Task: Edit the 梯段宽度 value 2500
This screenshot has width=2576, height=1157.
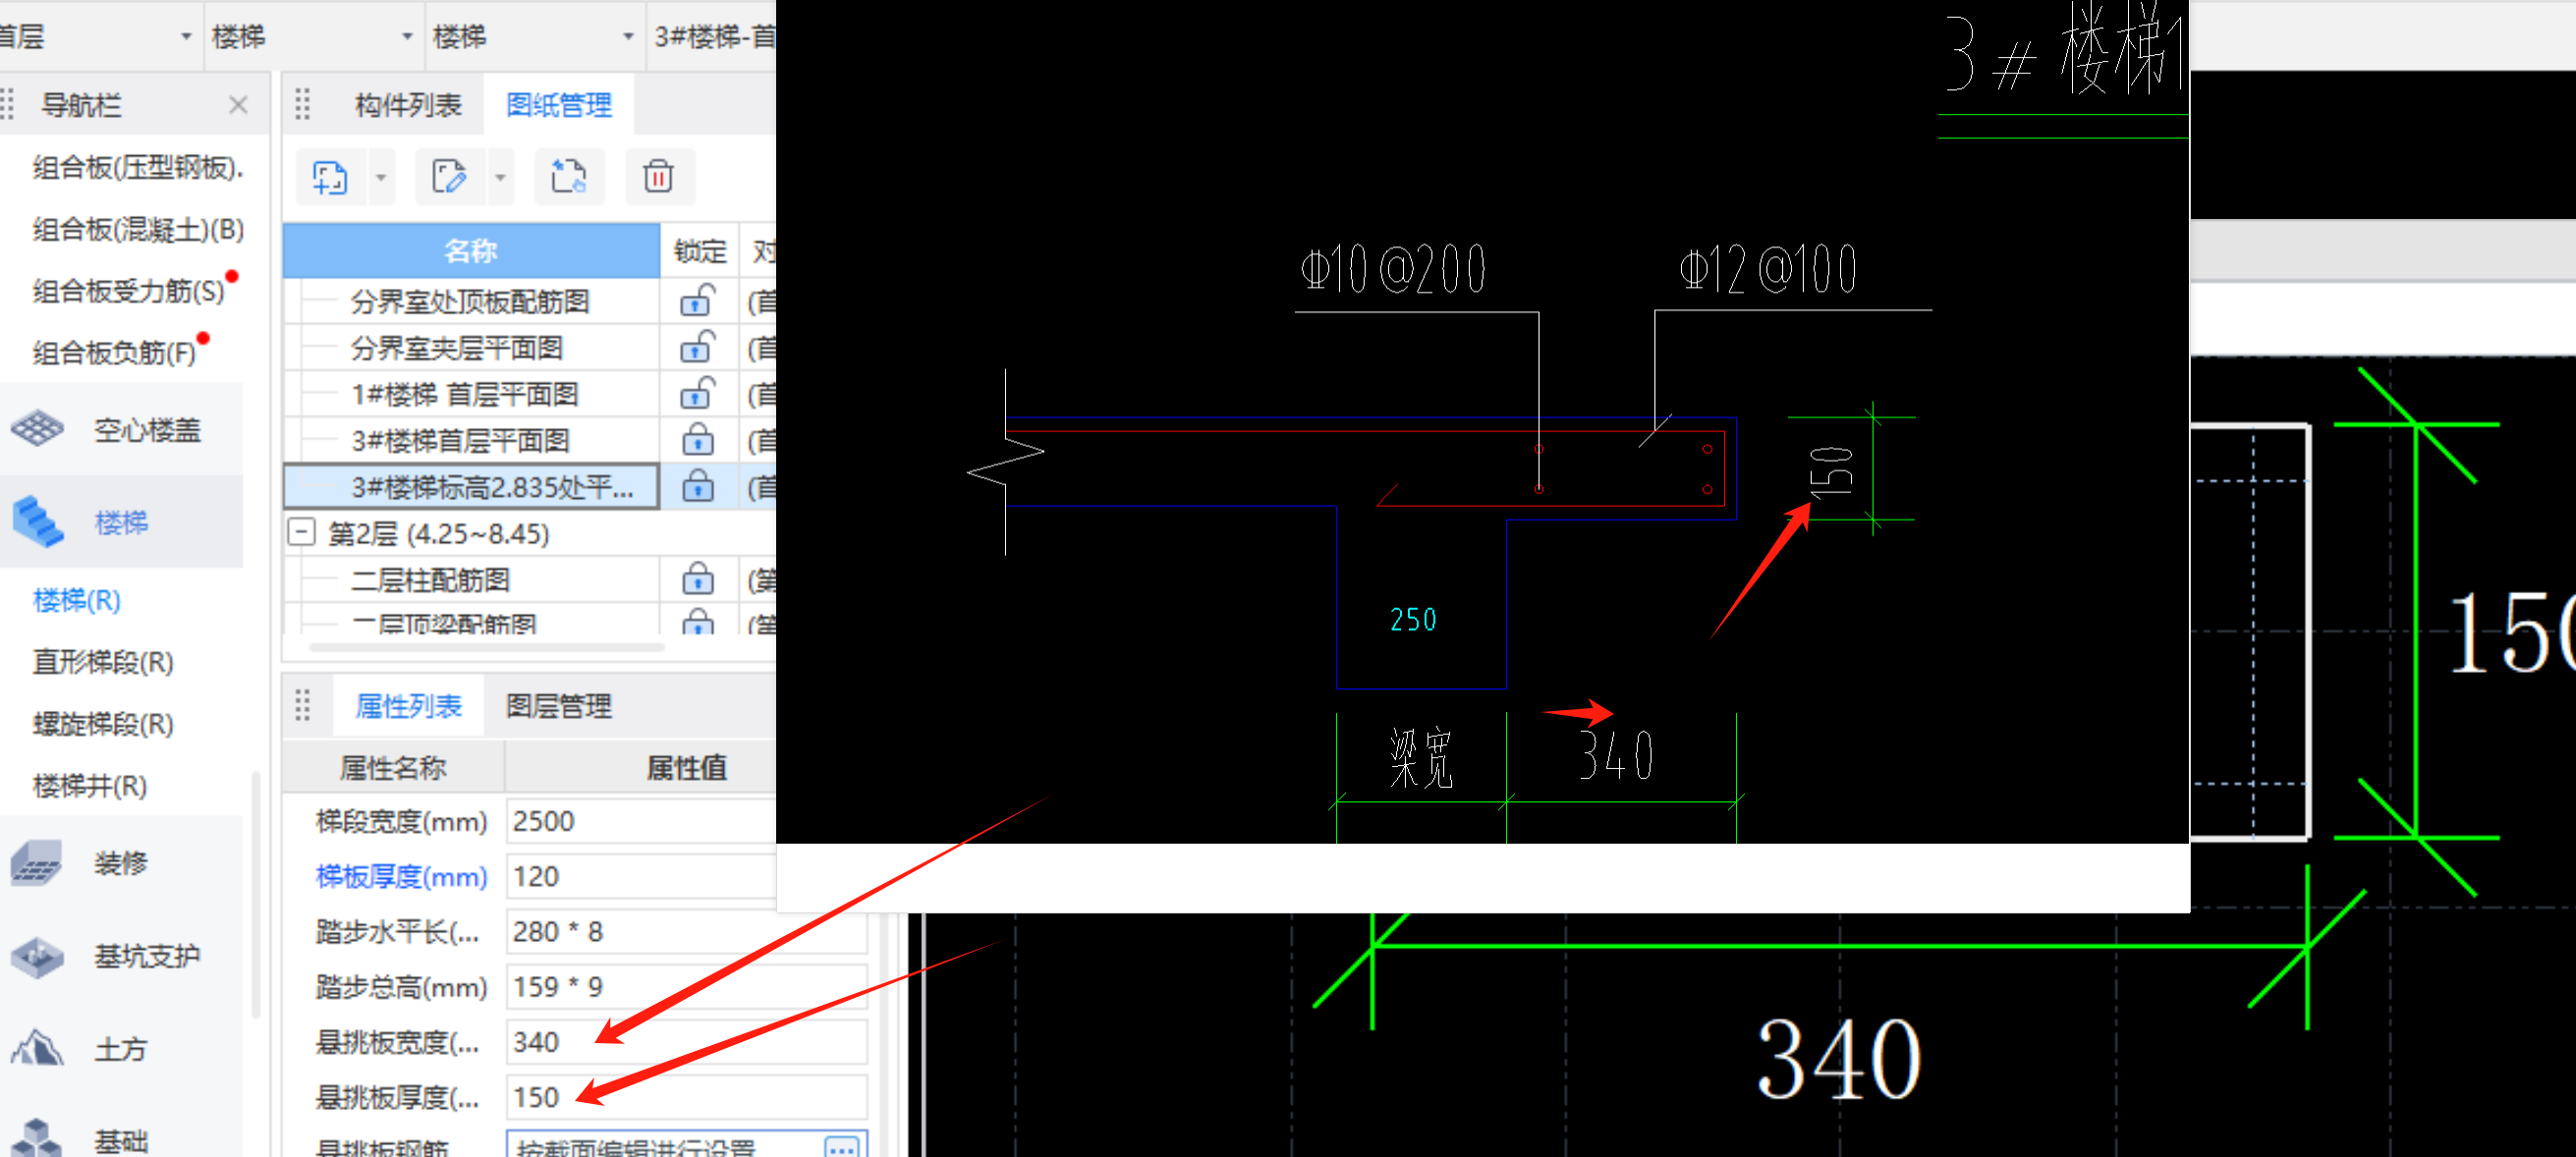Action: [x=640, y=821]
